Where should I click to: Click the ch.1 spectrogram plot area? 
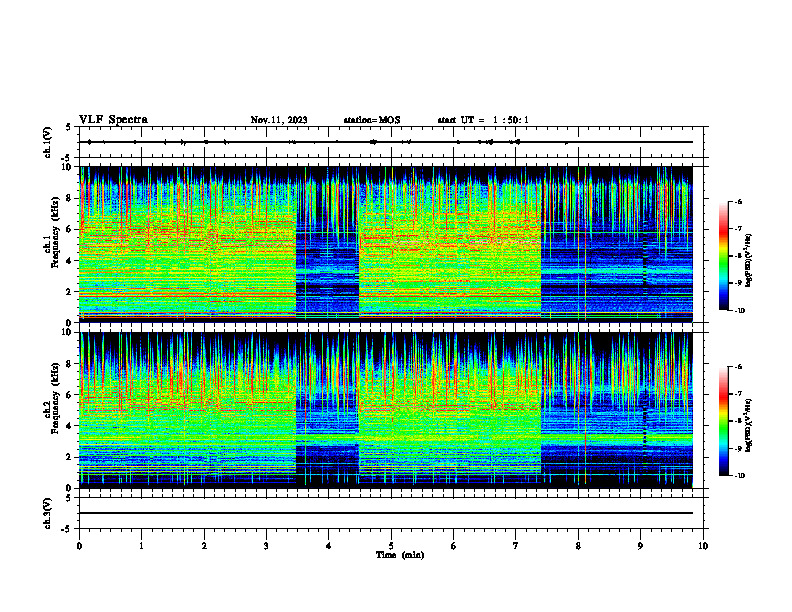[x=391, y=244]
